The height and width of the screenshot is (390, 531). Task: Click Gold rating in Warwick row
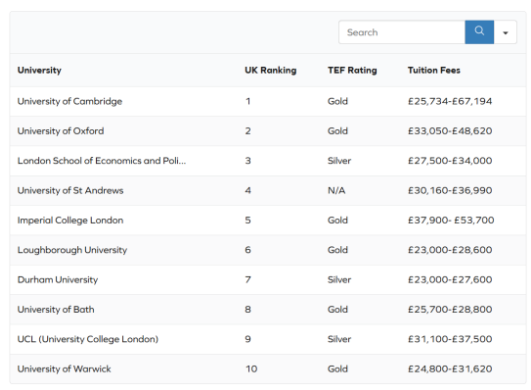(338, 369)
